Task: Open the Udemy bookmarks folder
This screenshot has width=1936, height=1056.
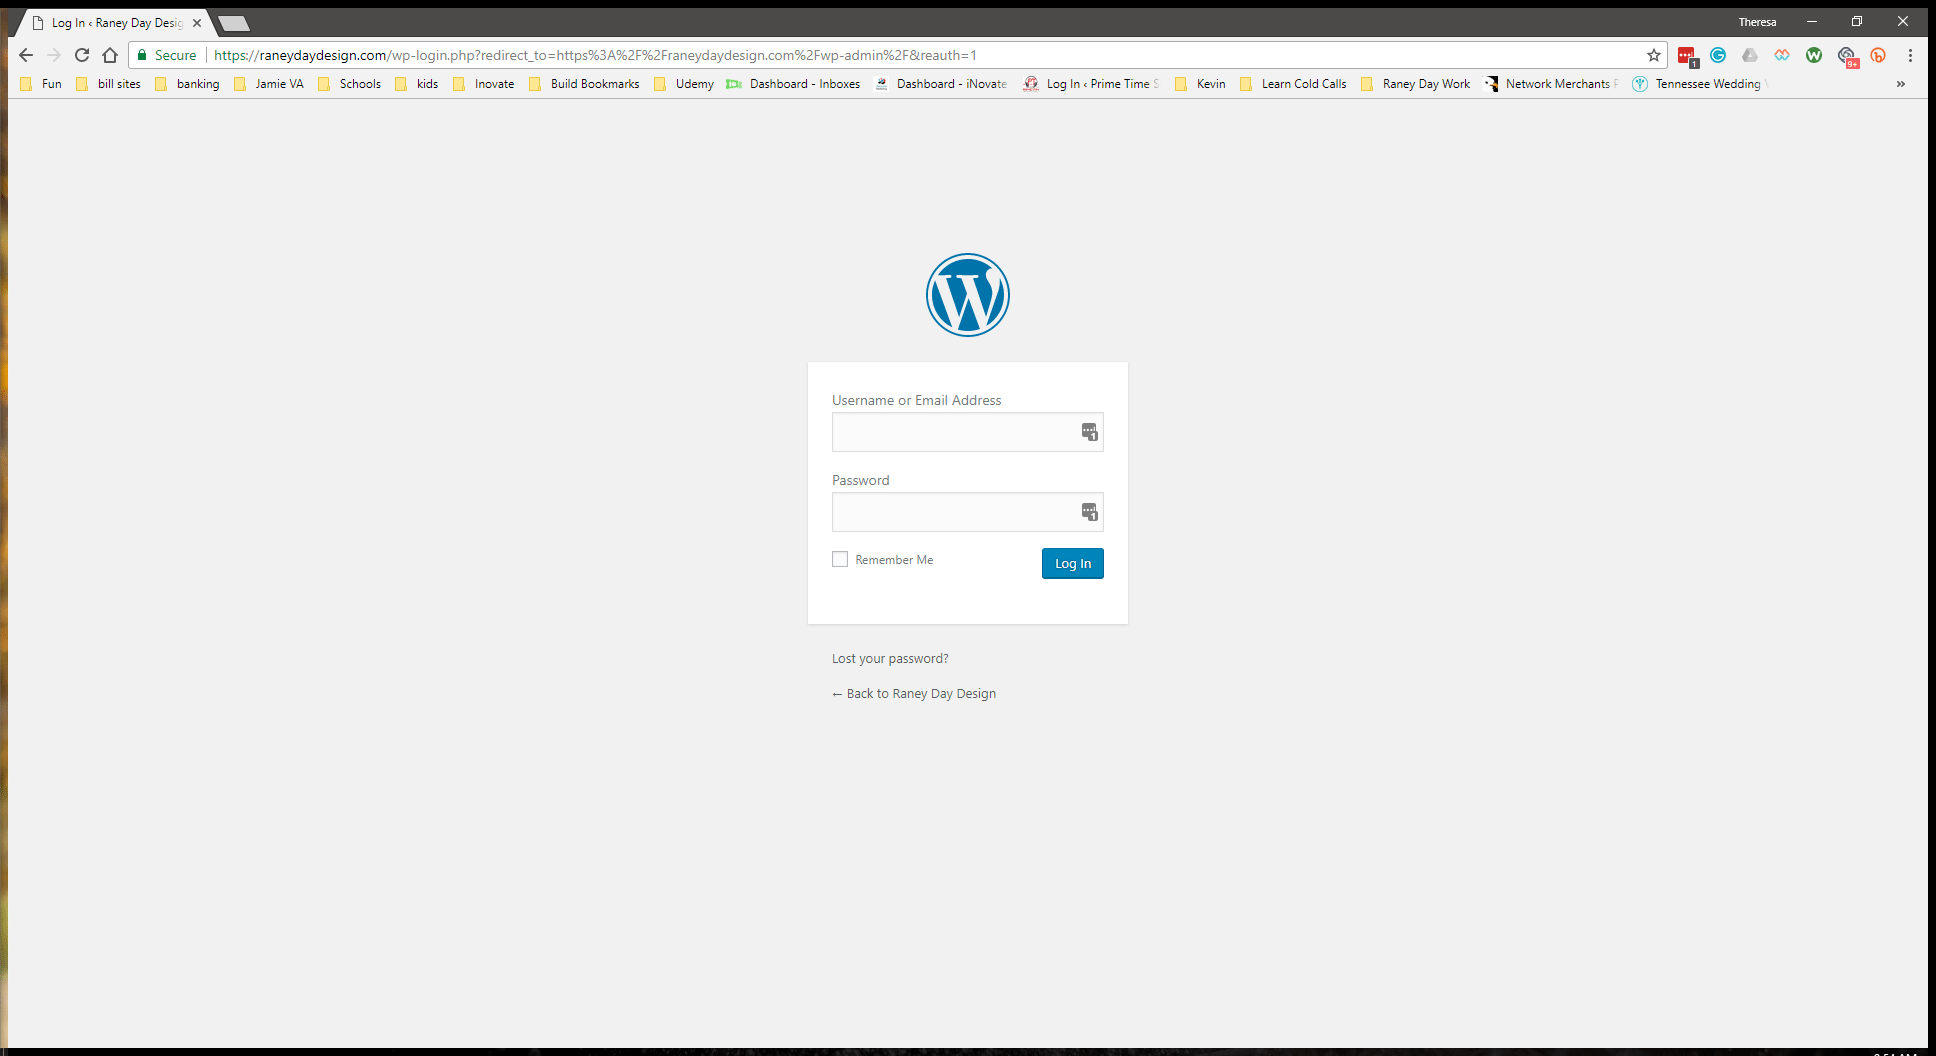Action: [684, 84]
